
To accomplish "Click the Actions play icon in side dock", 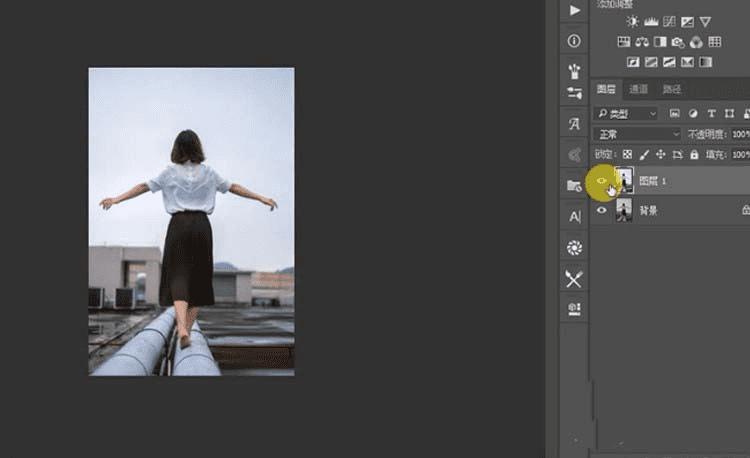I will point(574,10).
